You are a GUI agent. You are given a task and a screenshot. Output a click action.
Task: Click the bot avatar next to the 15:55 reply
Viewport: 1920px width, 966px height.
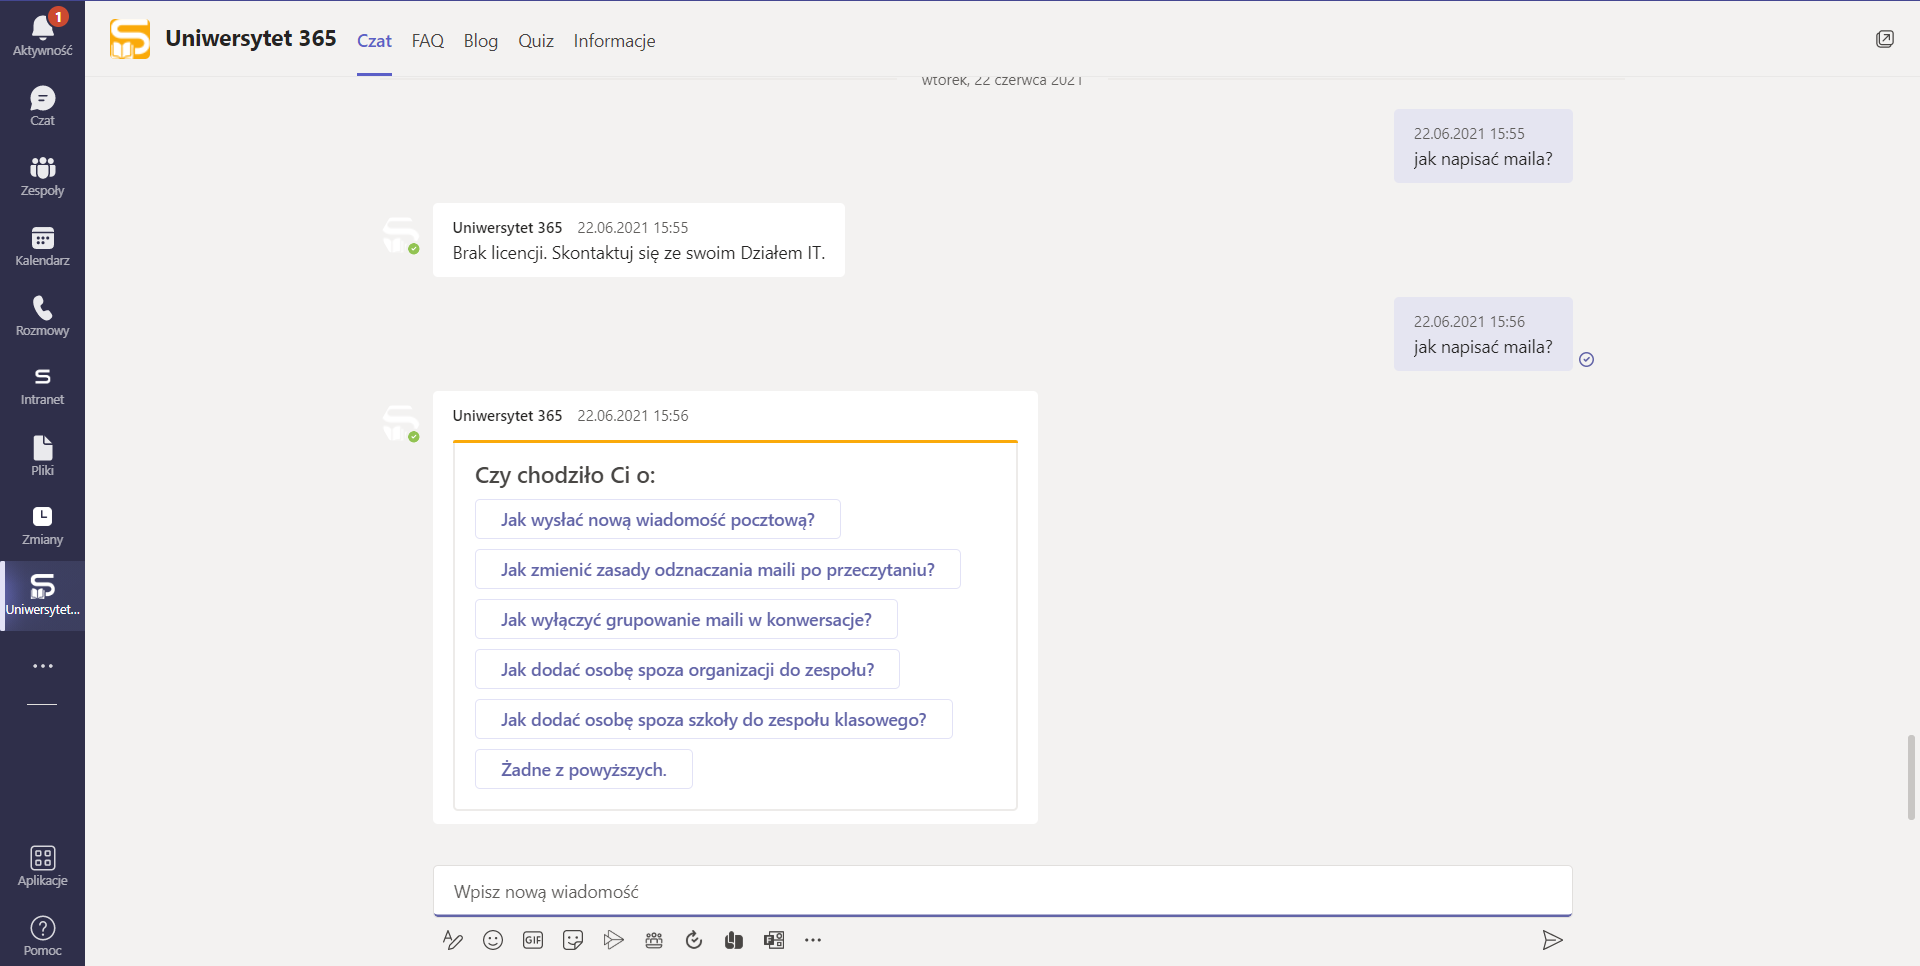pyautogui.click(x=401, y=235)
